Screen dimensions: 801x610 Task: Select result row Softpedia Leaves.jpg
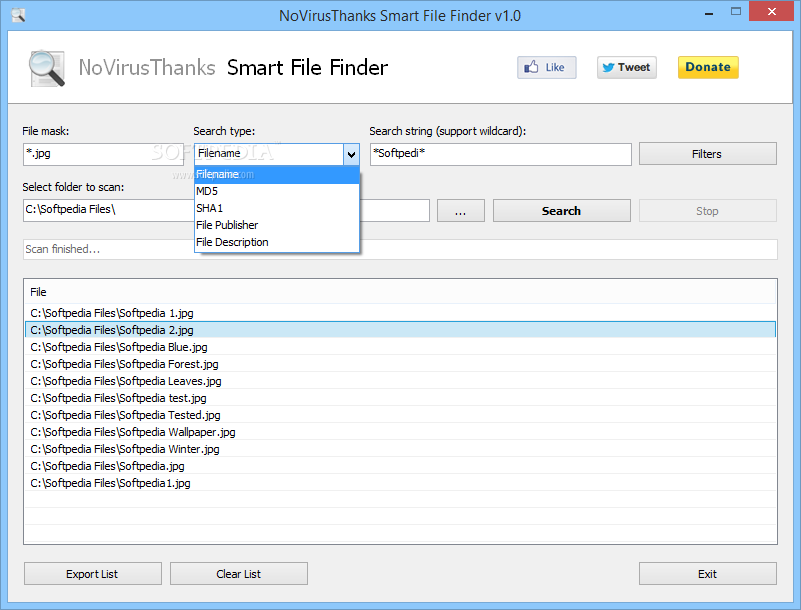point(400,381)
